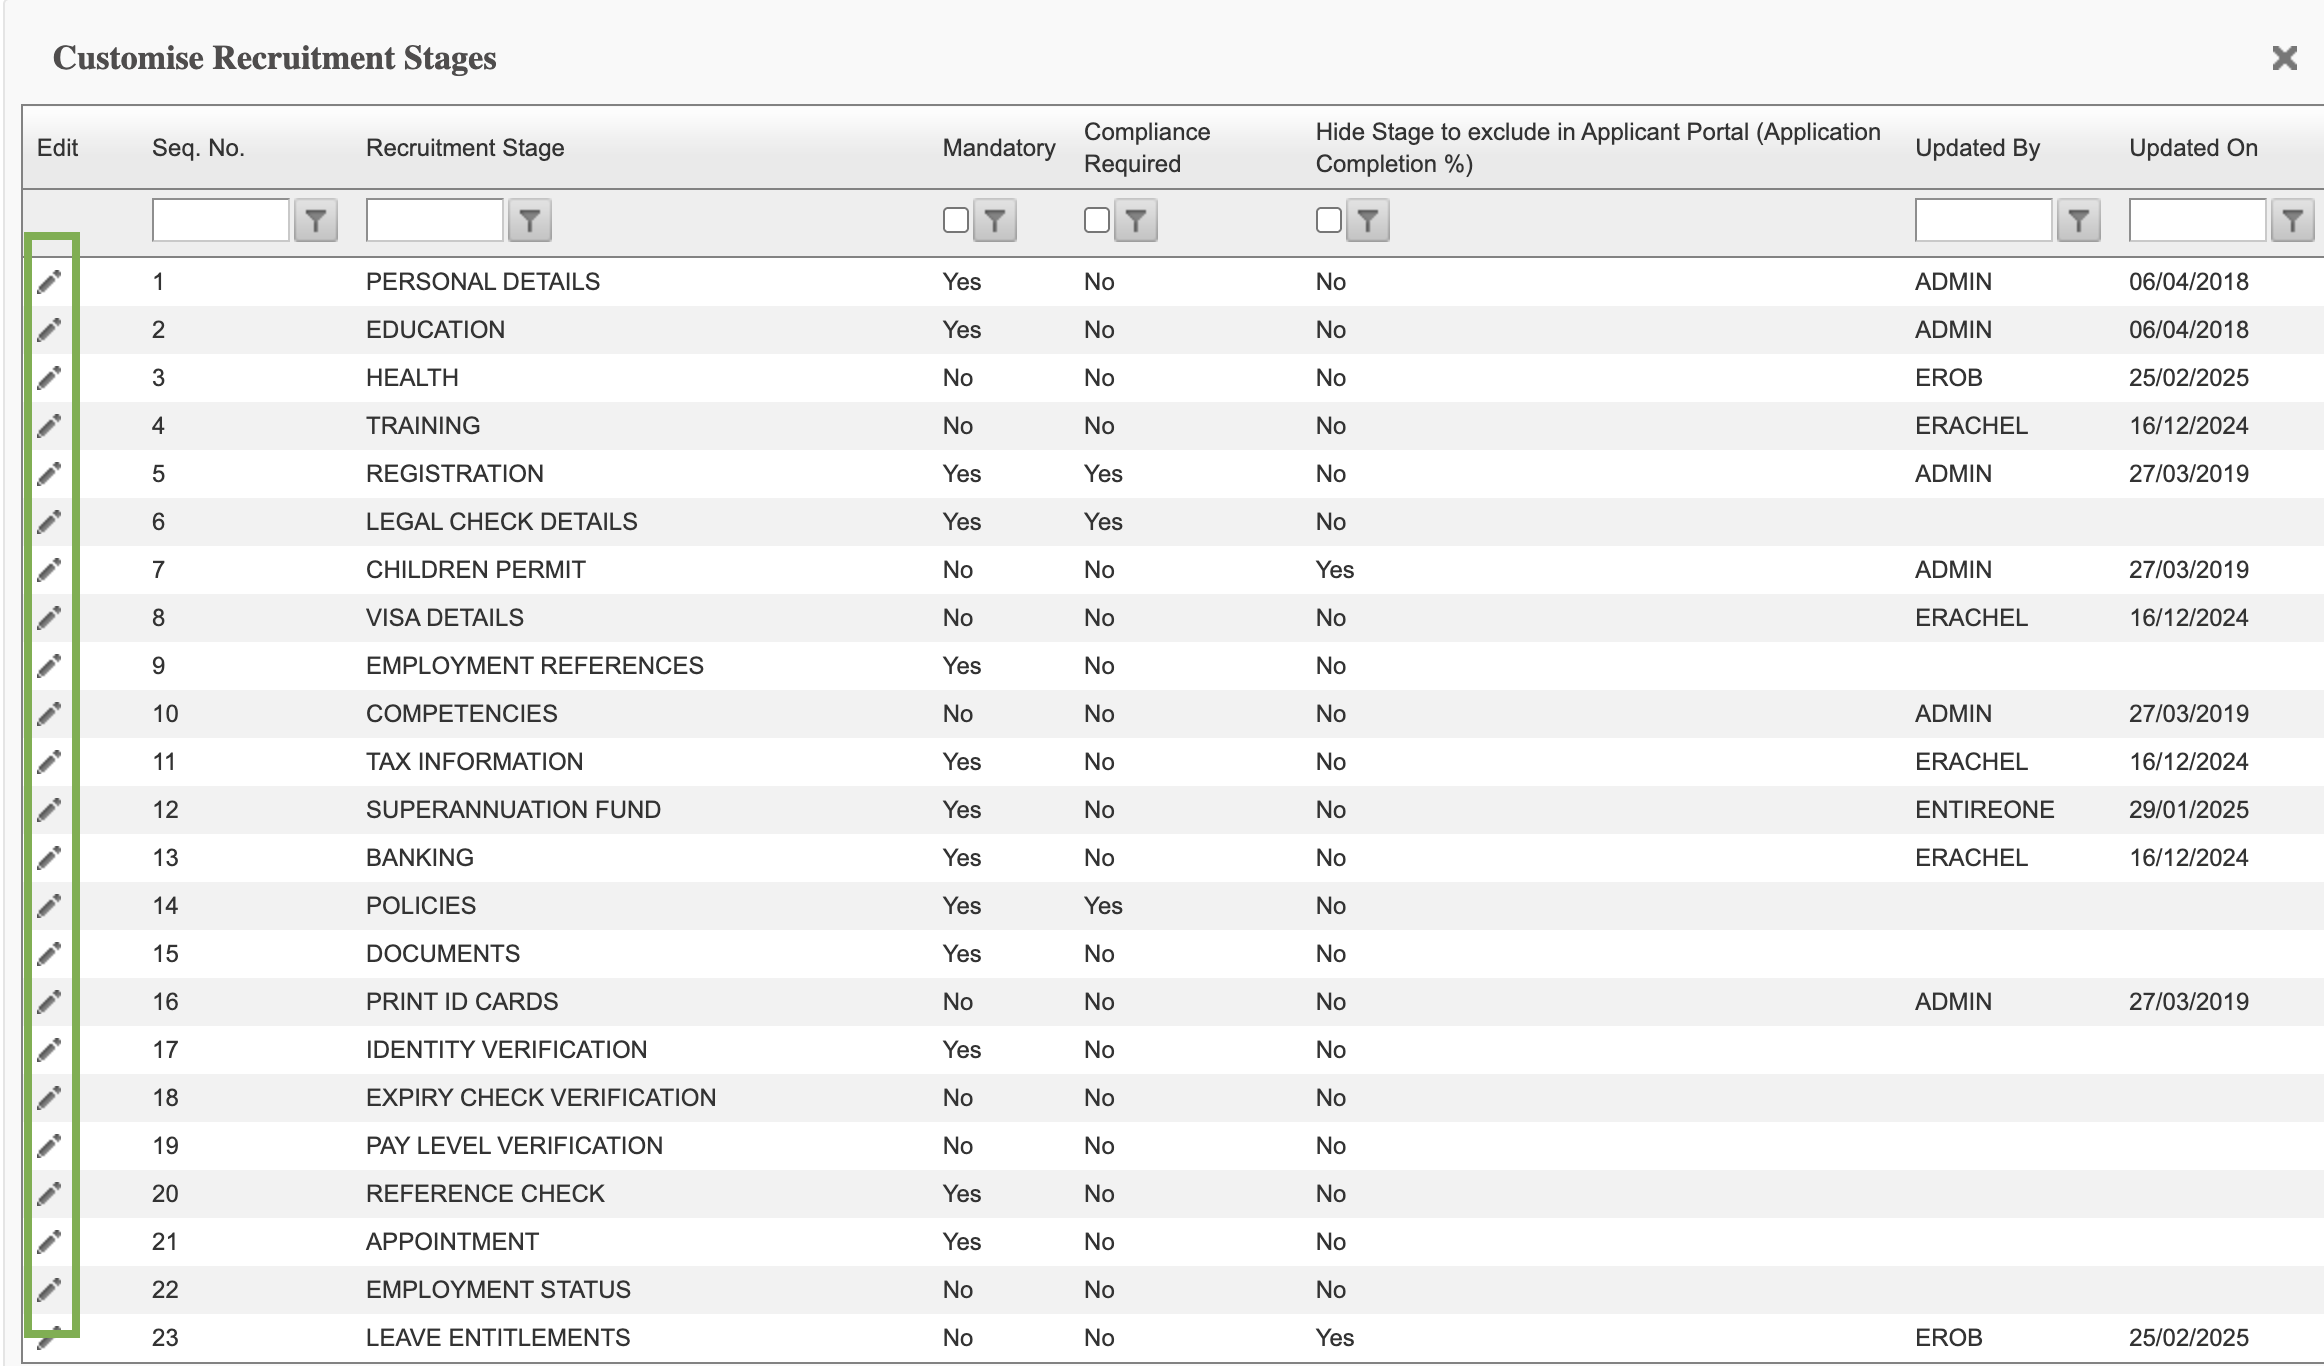
Task: Edit the REFERENCE CHECK pencil icon
Action: tap(49, 1194)
